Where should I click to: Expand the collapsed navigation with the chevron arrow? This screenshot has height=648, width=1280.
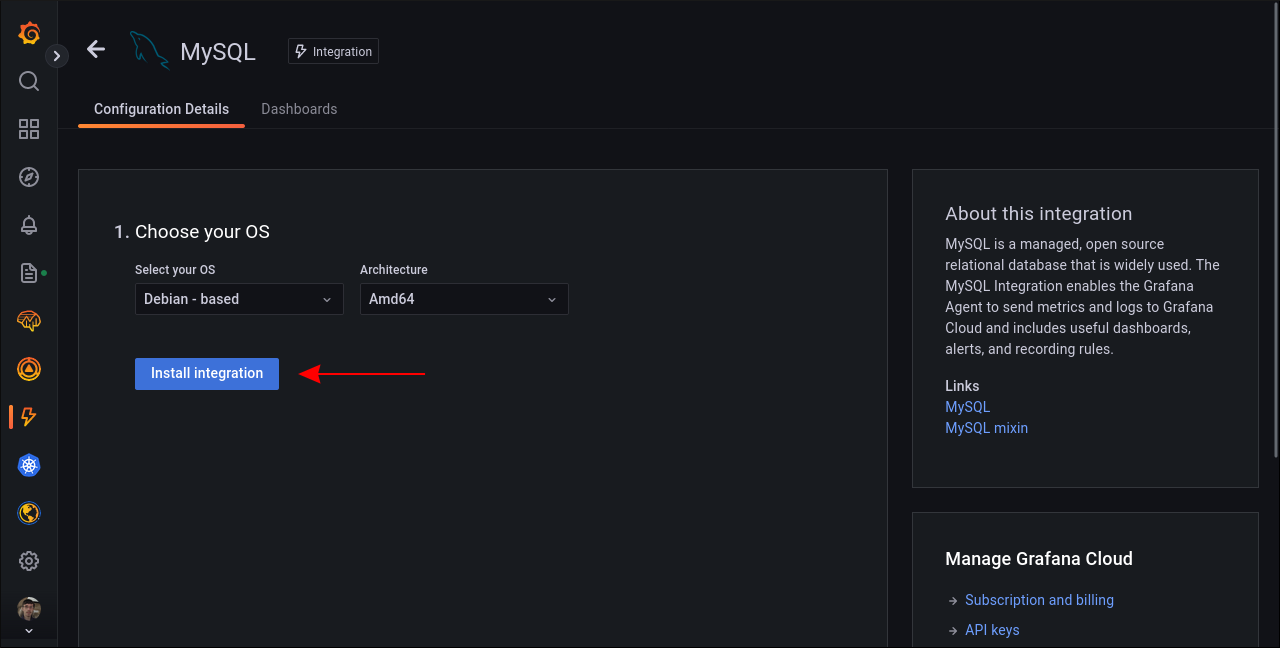[x=56, y=55]
